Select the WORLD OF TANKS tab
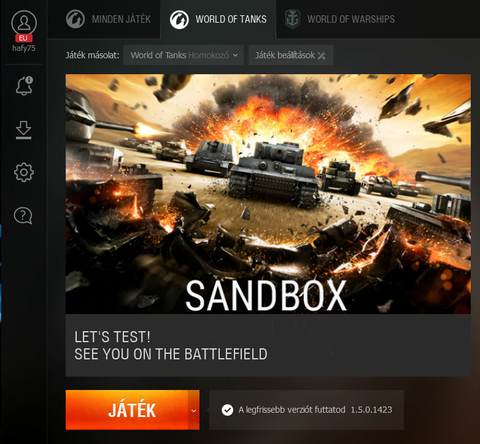This screenshot has height=444, width=480. [218, 19]
